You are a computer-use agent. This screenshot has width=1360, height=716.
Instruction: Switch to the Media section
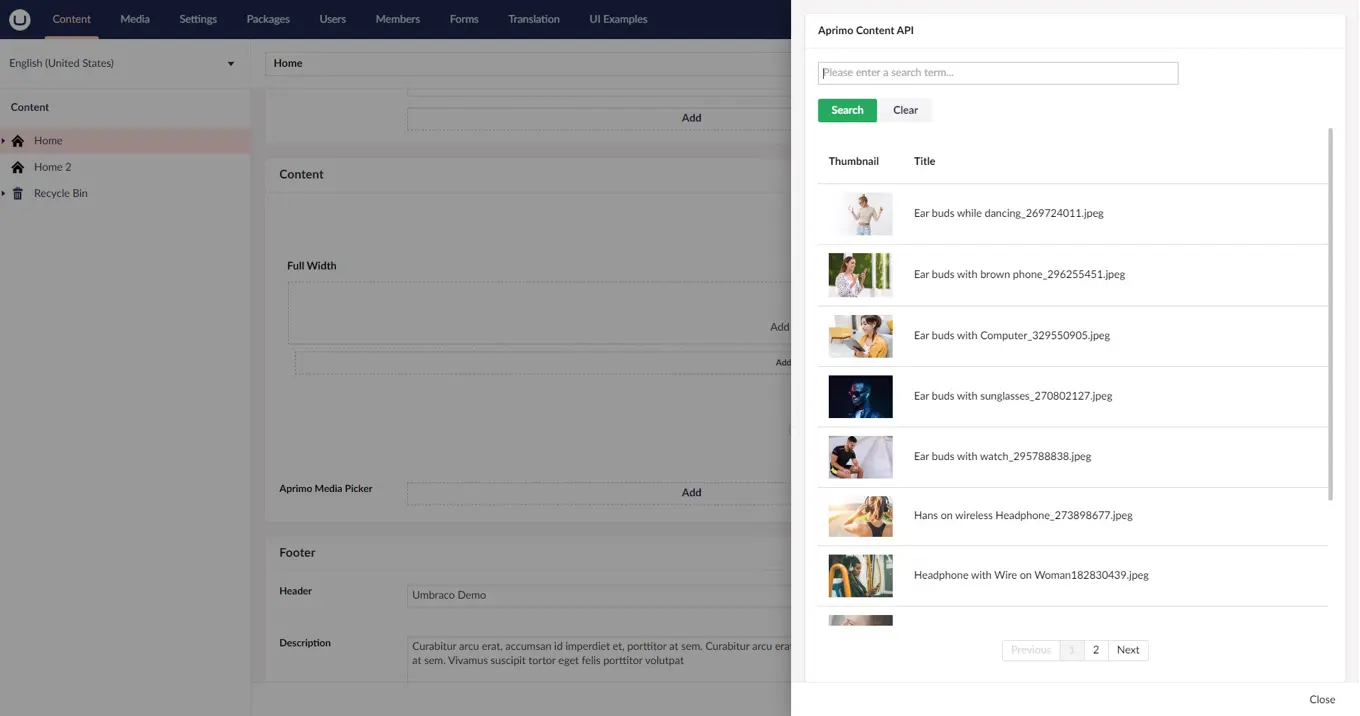(x=135, y=19)
